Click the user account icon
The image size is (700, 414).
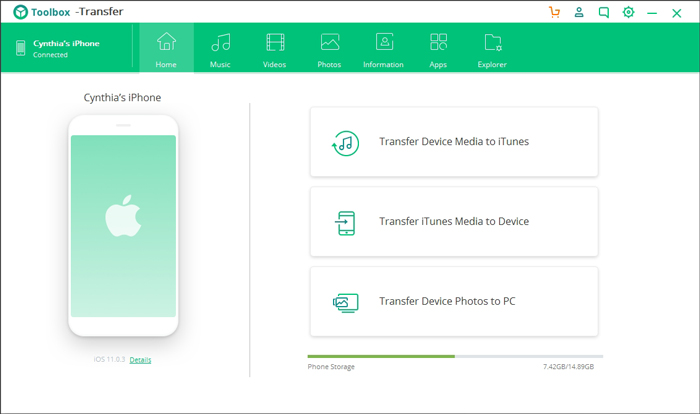click(x=579, y=12)
